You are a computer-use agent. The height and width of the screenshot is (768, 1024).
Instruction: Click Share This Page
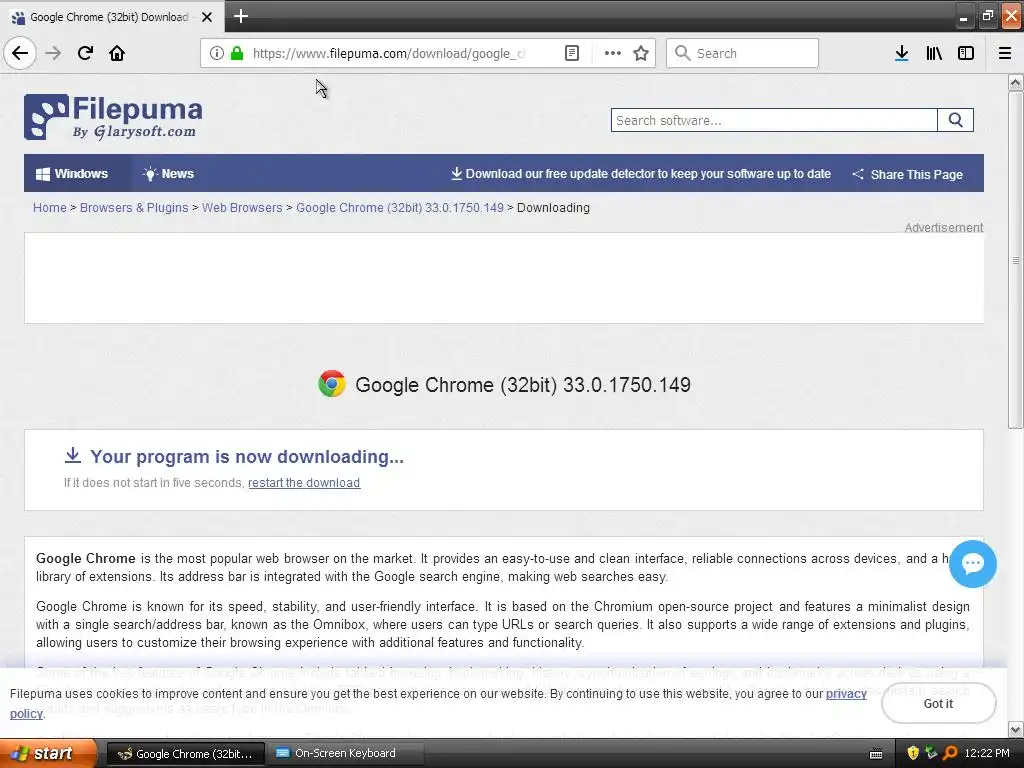(908, 174)
